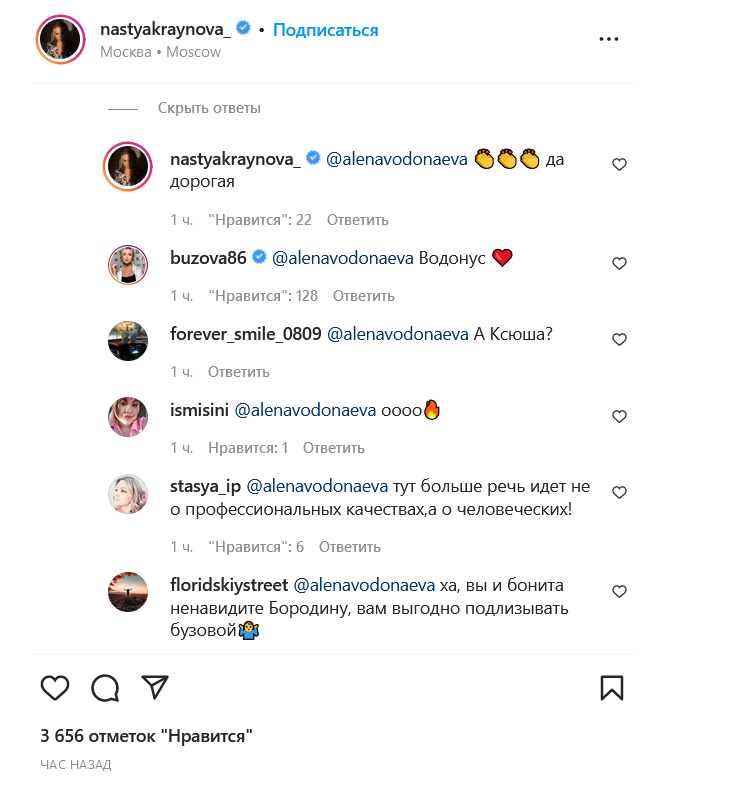View the 3 656 post likes list
The image size is (730, 799).
tap(146, 736)
